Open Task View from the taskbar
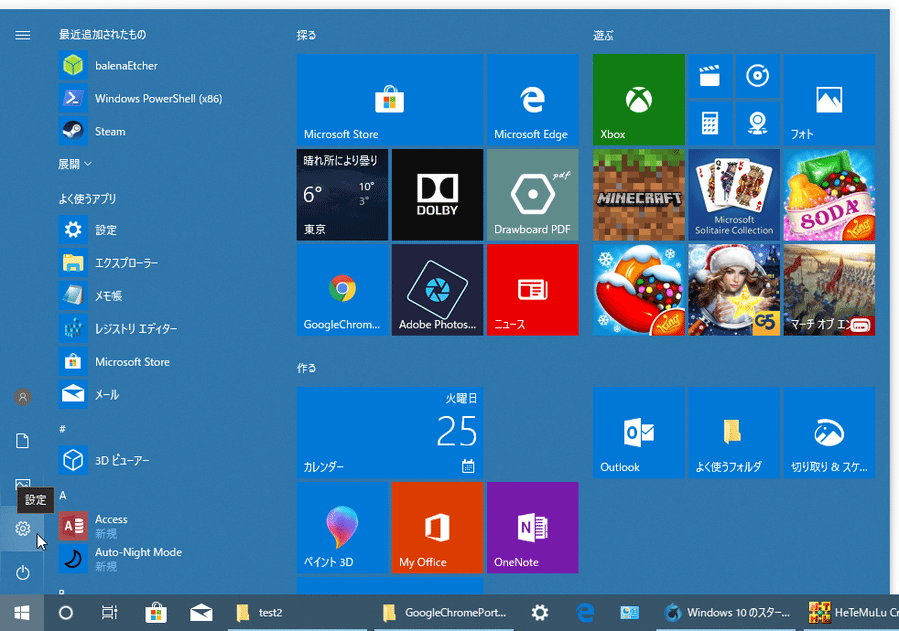The image size is (899, 631). click(x=110, y=613)
